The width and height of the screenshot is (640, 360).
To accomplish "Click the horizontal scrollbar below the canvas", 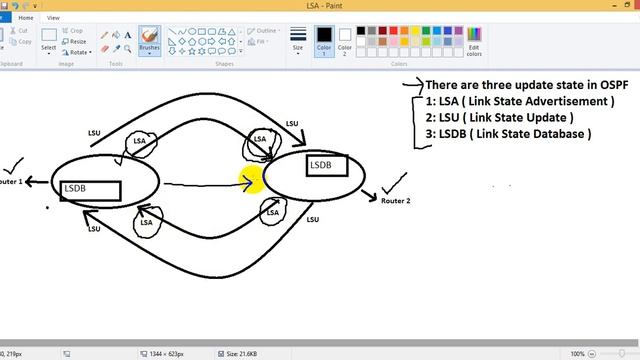I will [318, 343].
